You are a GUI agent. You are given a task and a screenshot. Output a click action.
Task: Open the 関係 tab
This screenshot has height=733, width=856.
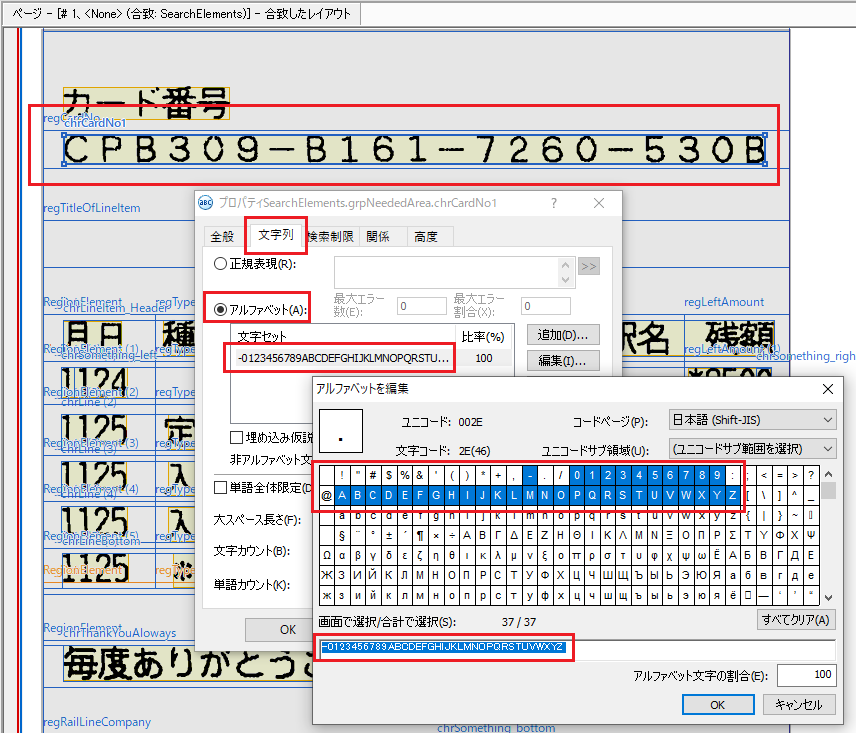pyautogui.click(x=378, y=236)
